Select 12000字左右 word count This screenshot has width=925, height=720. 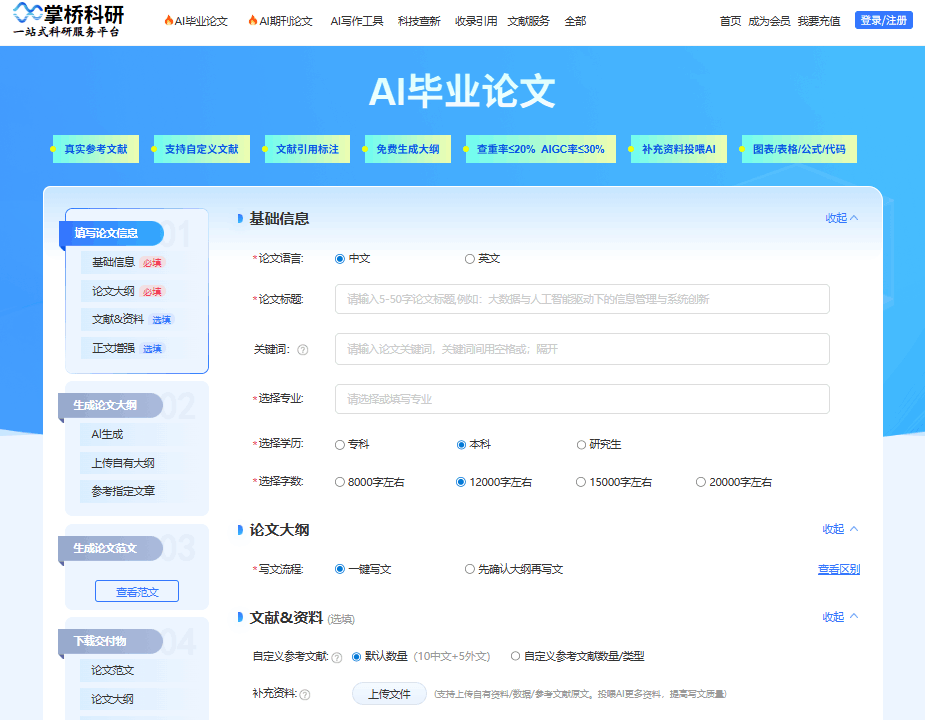(x=461, y=482)
